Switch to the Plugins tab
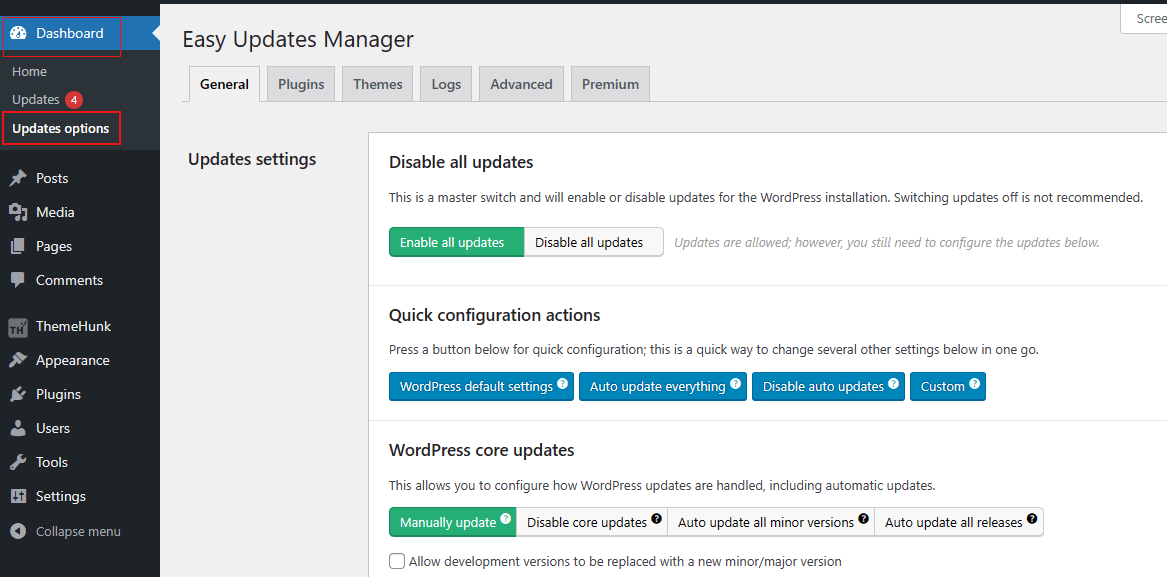1167x577 pixels. (x=301, y=84)
